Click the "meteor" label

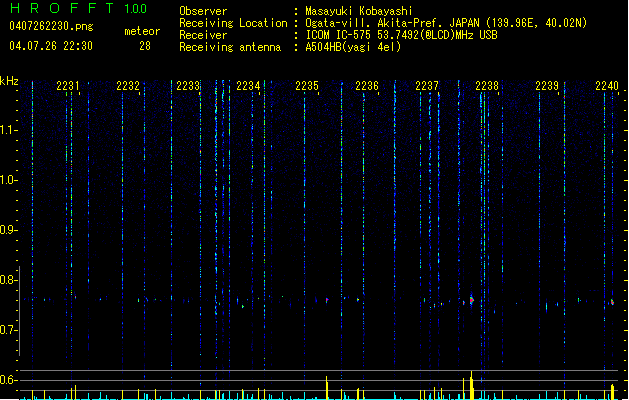[142, 31]
